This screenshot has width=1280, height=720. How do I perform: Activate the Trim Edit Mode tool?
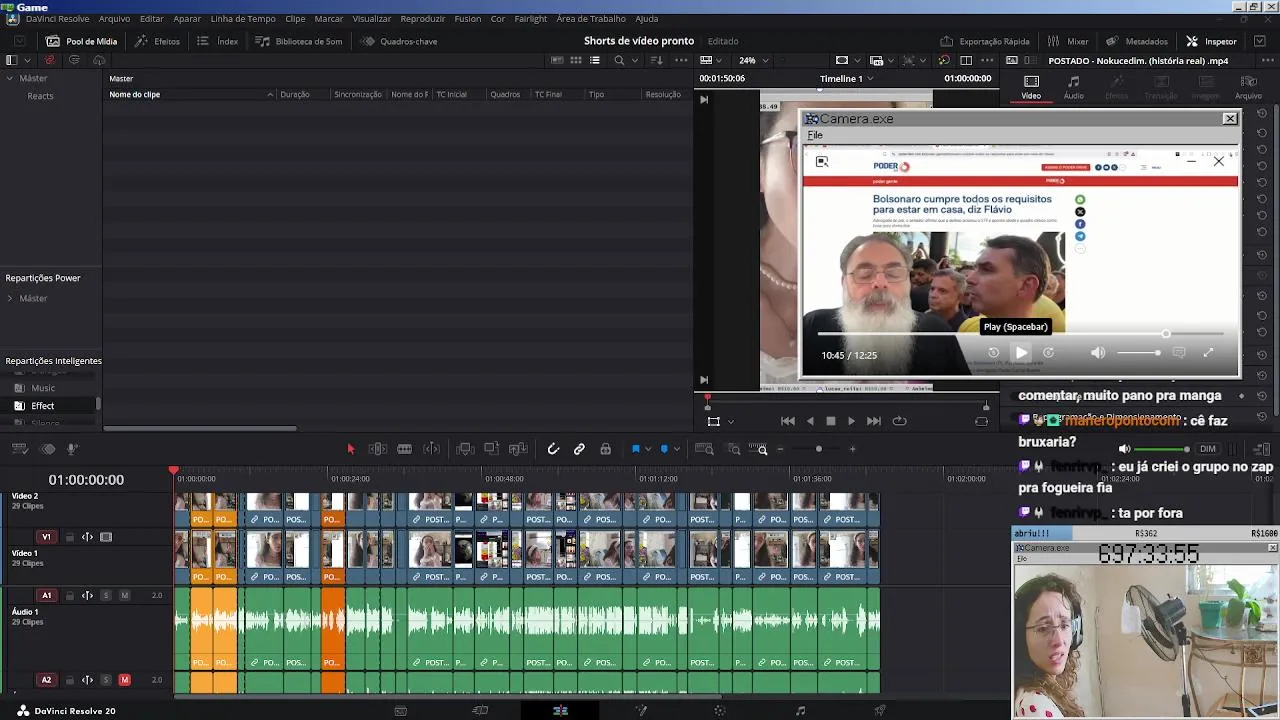tap(378, 449)
